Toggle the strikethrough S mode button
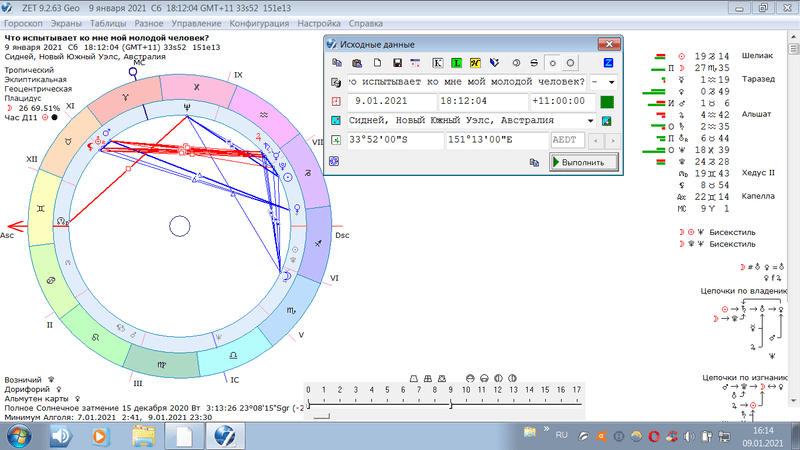Screen dimensions: 800x450 click(x=534, y=63)
